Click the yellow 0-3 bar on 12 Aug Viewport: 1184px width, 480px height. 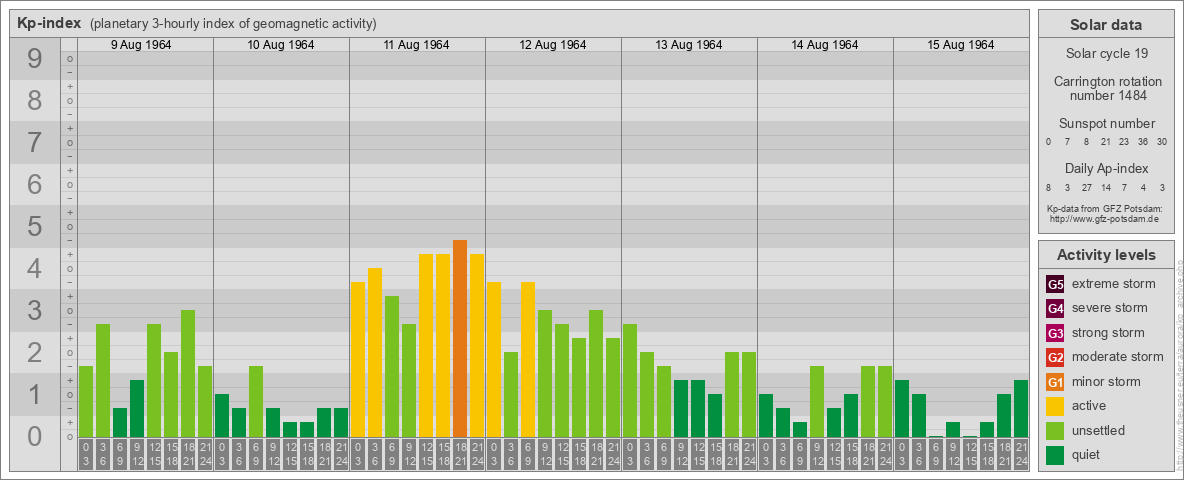494,359
